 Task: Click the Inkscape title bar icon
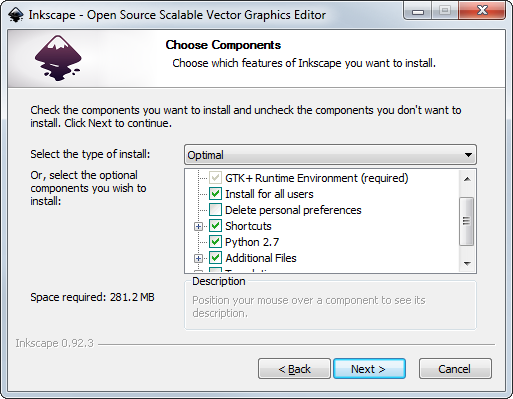coord(16,15)
